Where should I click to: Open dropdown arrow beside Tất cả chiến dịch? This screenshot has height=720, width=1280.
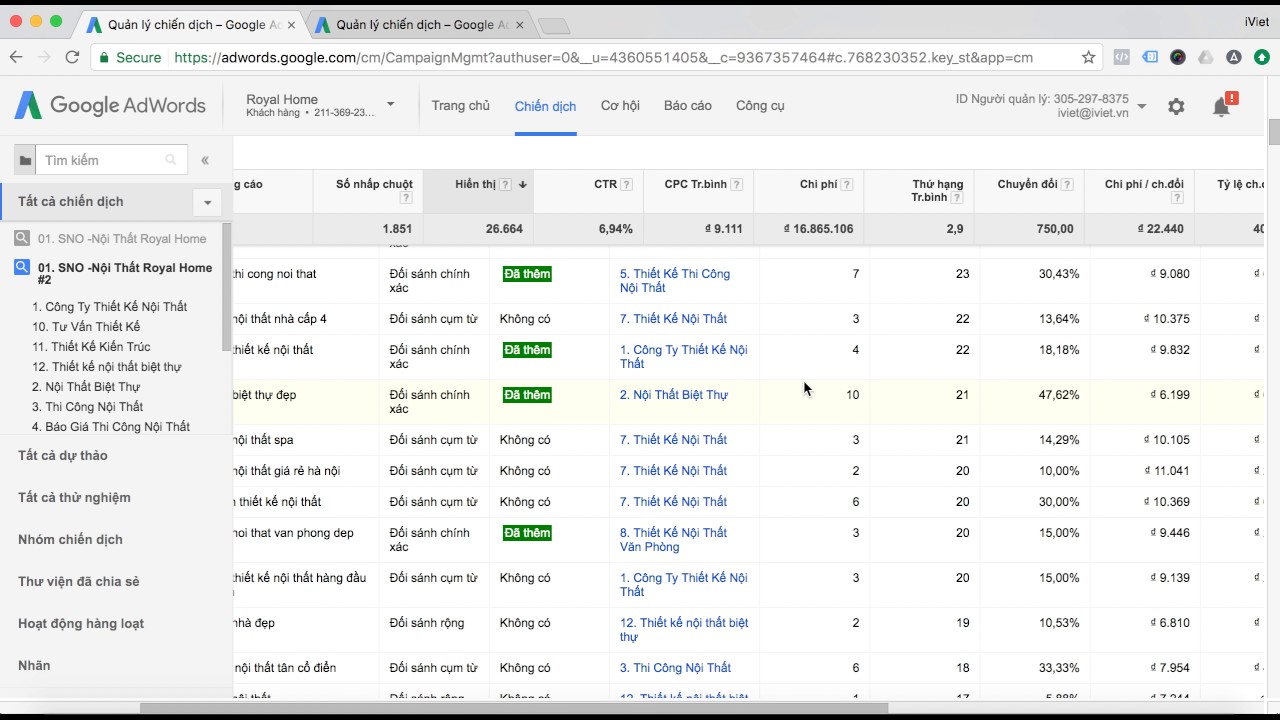pos(207,202)
